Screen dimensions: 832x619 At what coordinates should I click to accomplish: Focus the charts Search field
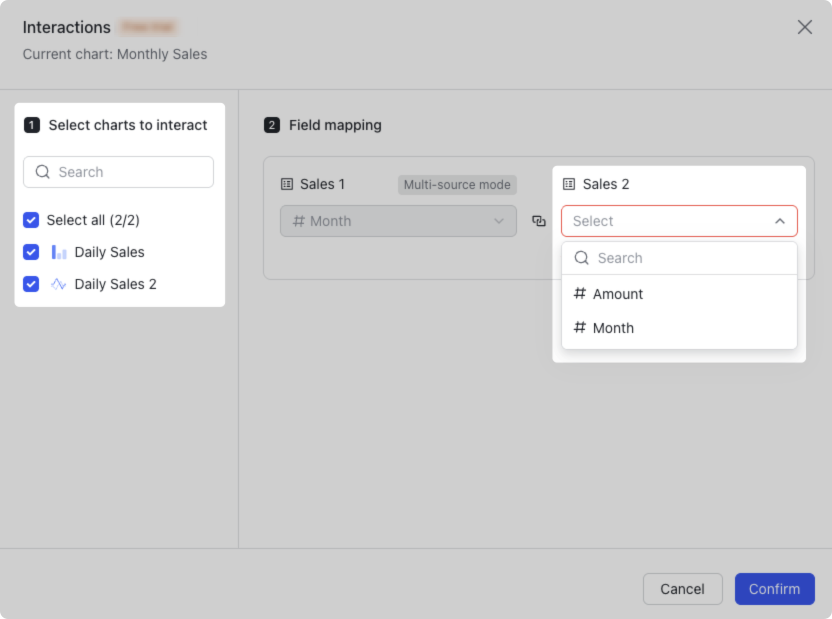(118, 172)
